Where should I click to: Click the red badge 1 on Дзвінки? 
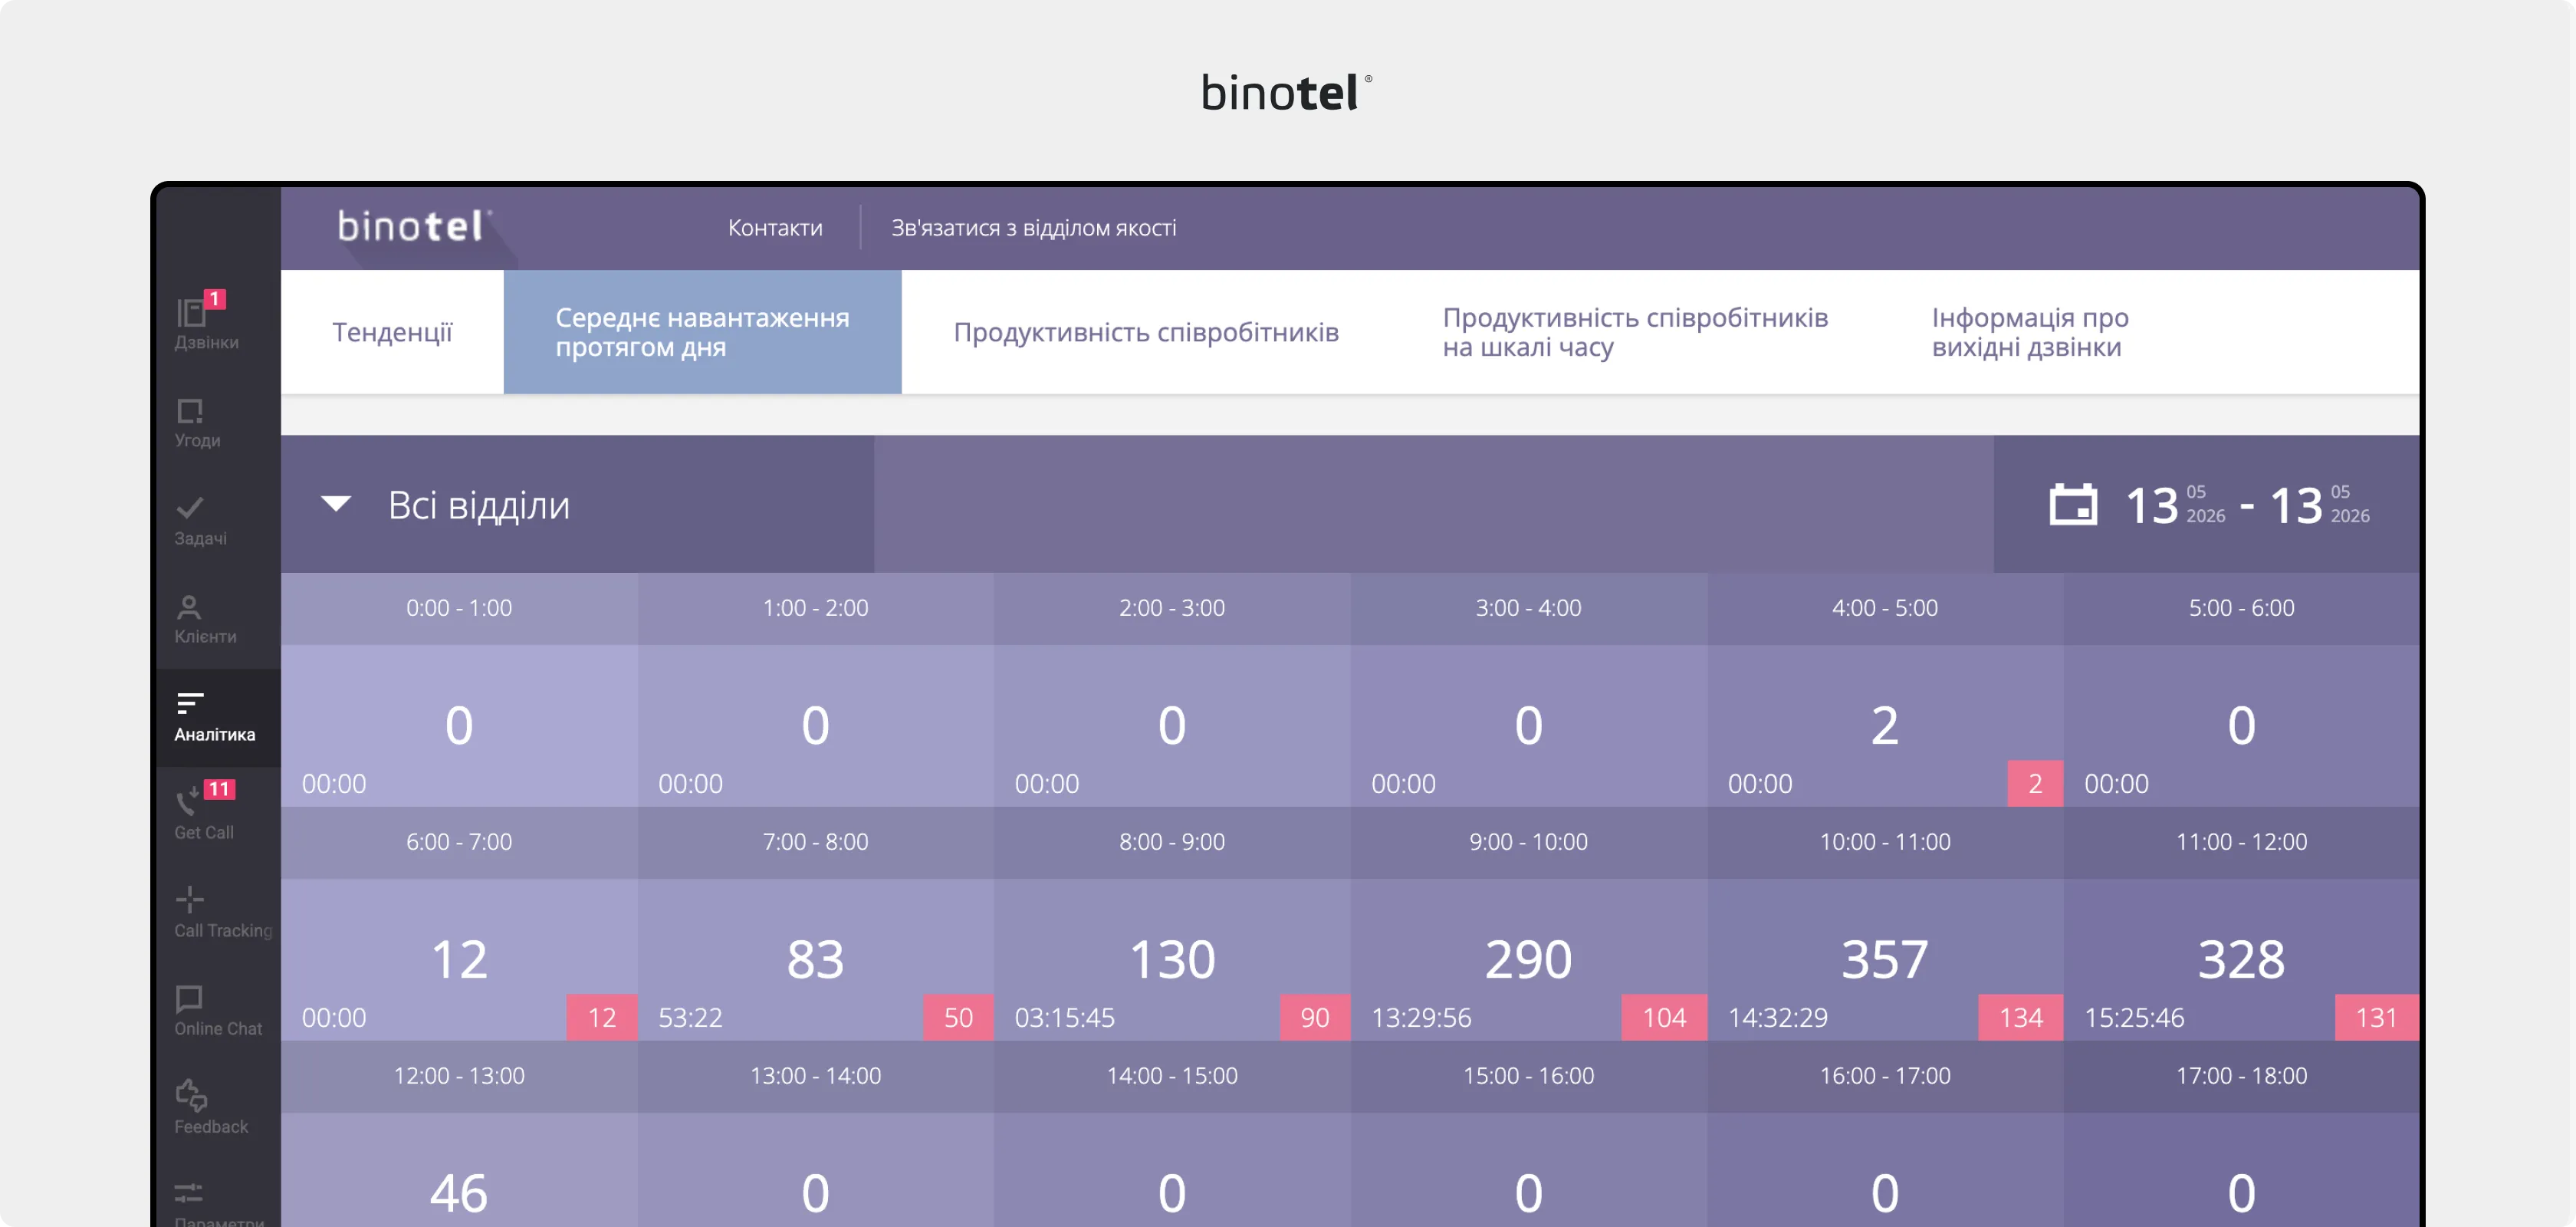pos(215,299)
